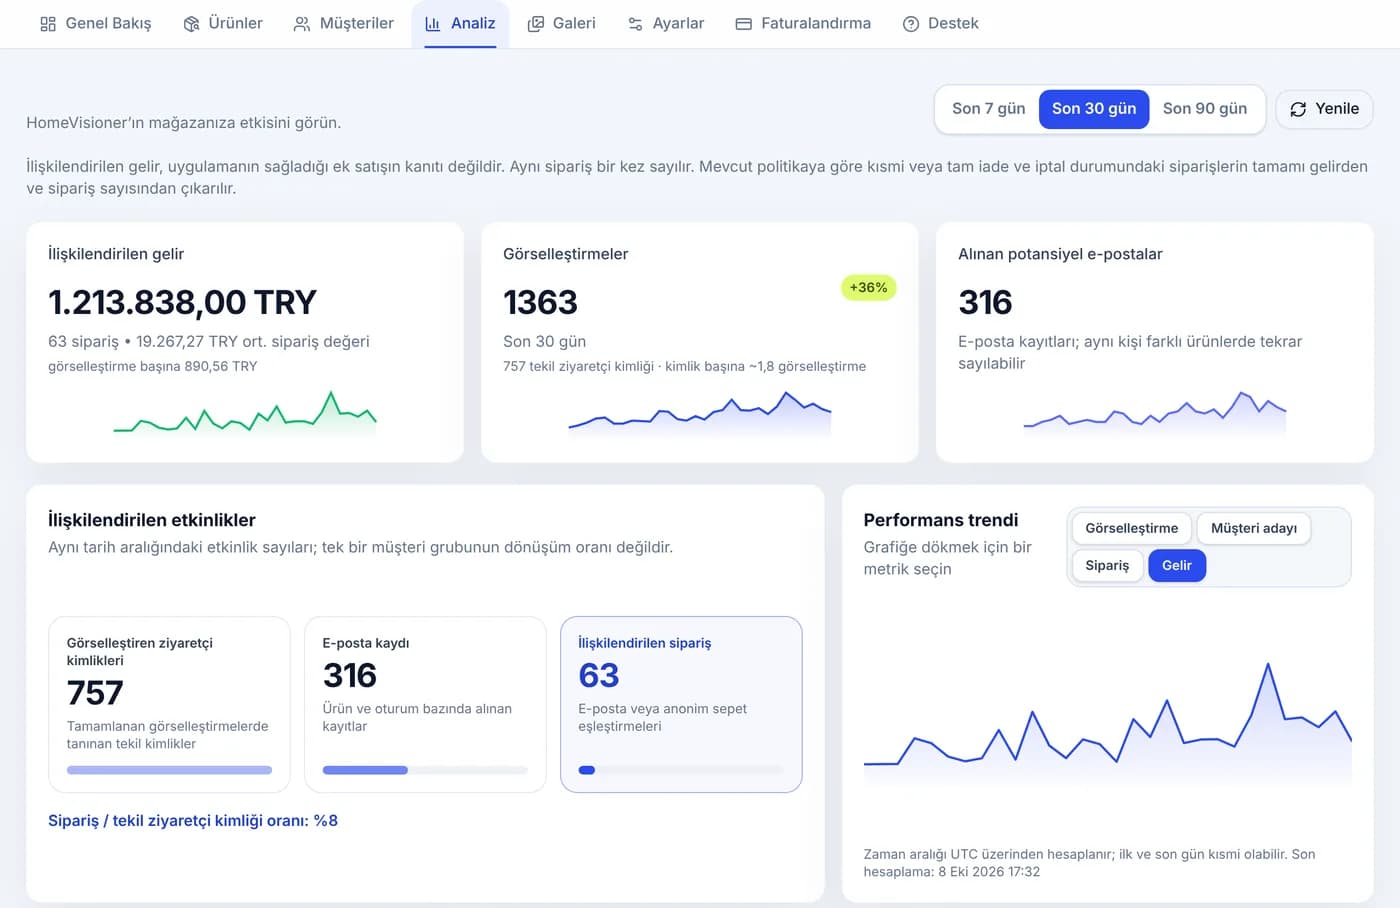Click the Ürünler box icon

(191, 24)
